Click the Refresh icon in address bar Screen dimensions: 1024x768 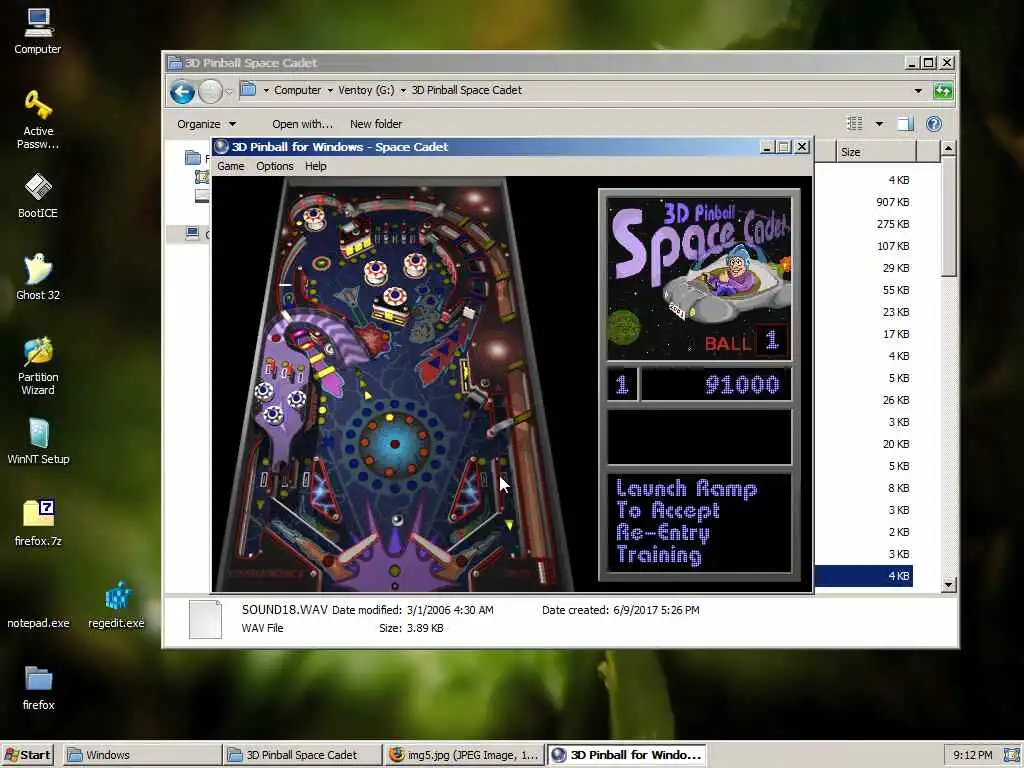coord(942,90)
